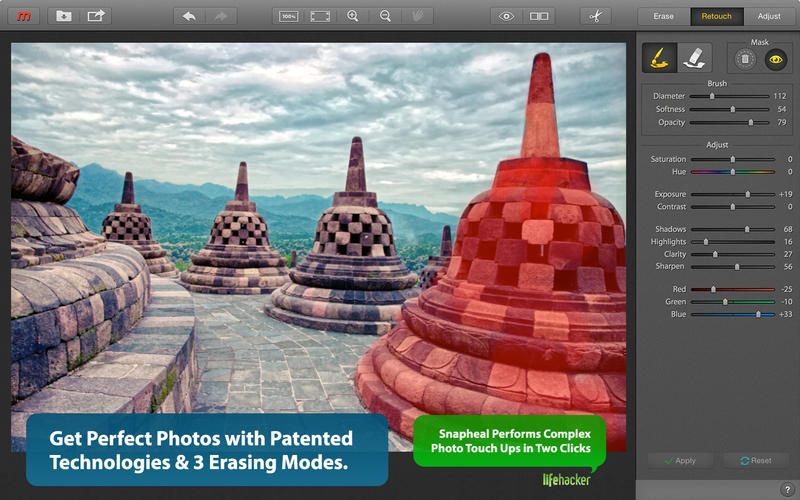Toggle the preview eye in the top toolbar

pos(507,16)
